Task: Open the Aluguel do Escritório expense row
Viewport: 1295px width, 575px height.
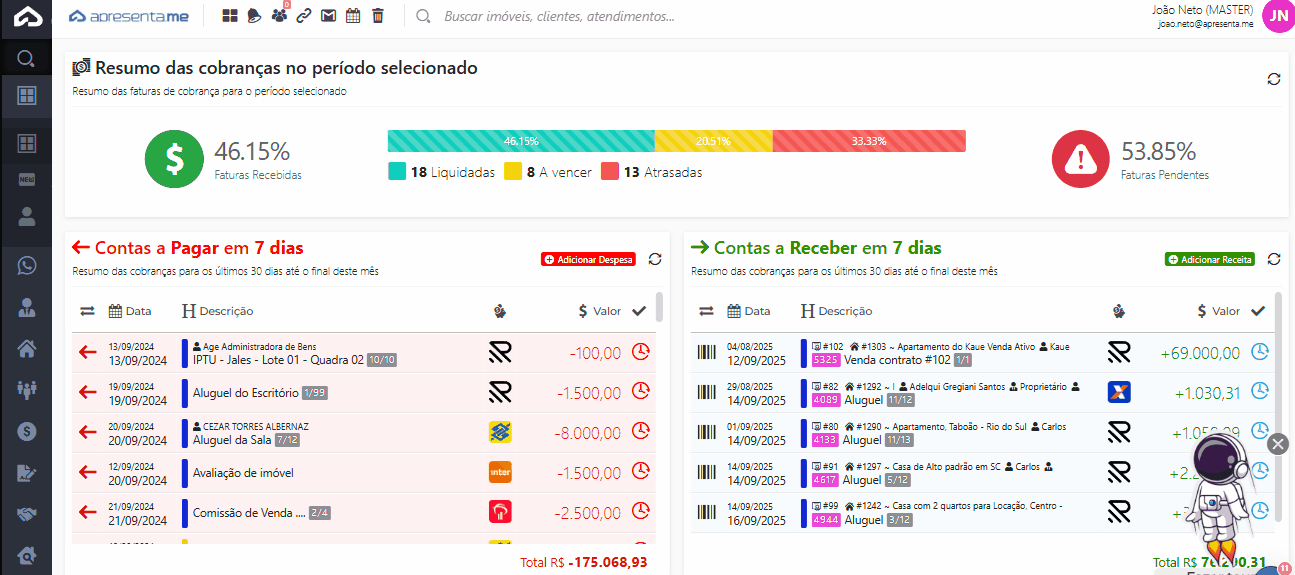Action: [250, 393]
